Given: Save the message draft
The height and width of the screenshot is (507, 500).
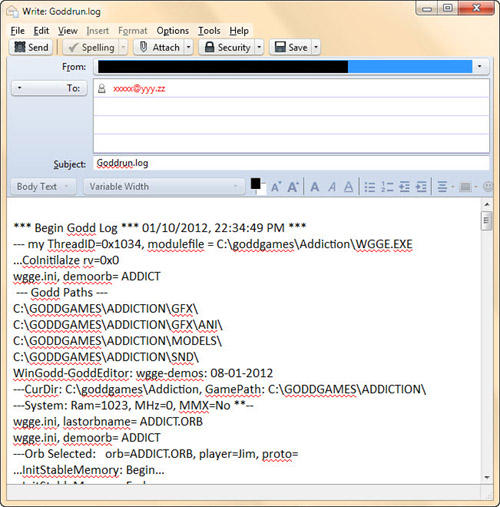Looking at the screenshot, I should (x=291, y=47).
